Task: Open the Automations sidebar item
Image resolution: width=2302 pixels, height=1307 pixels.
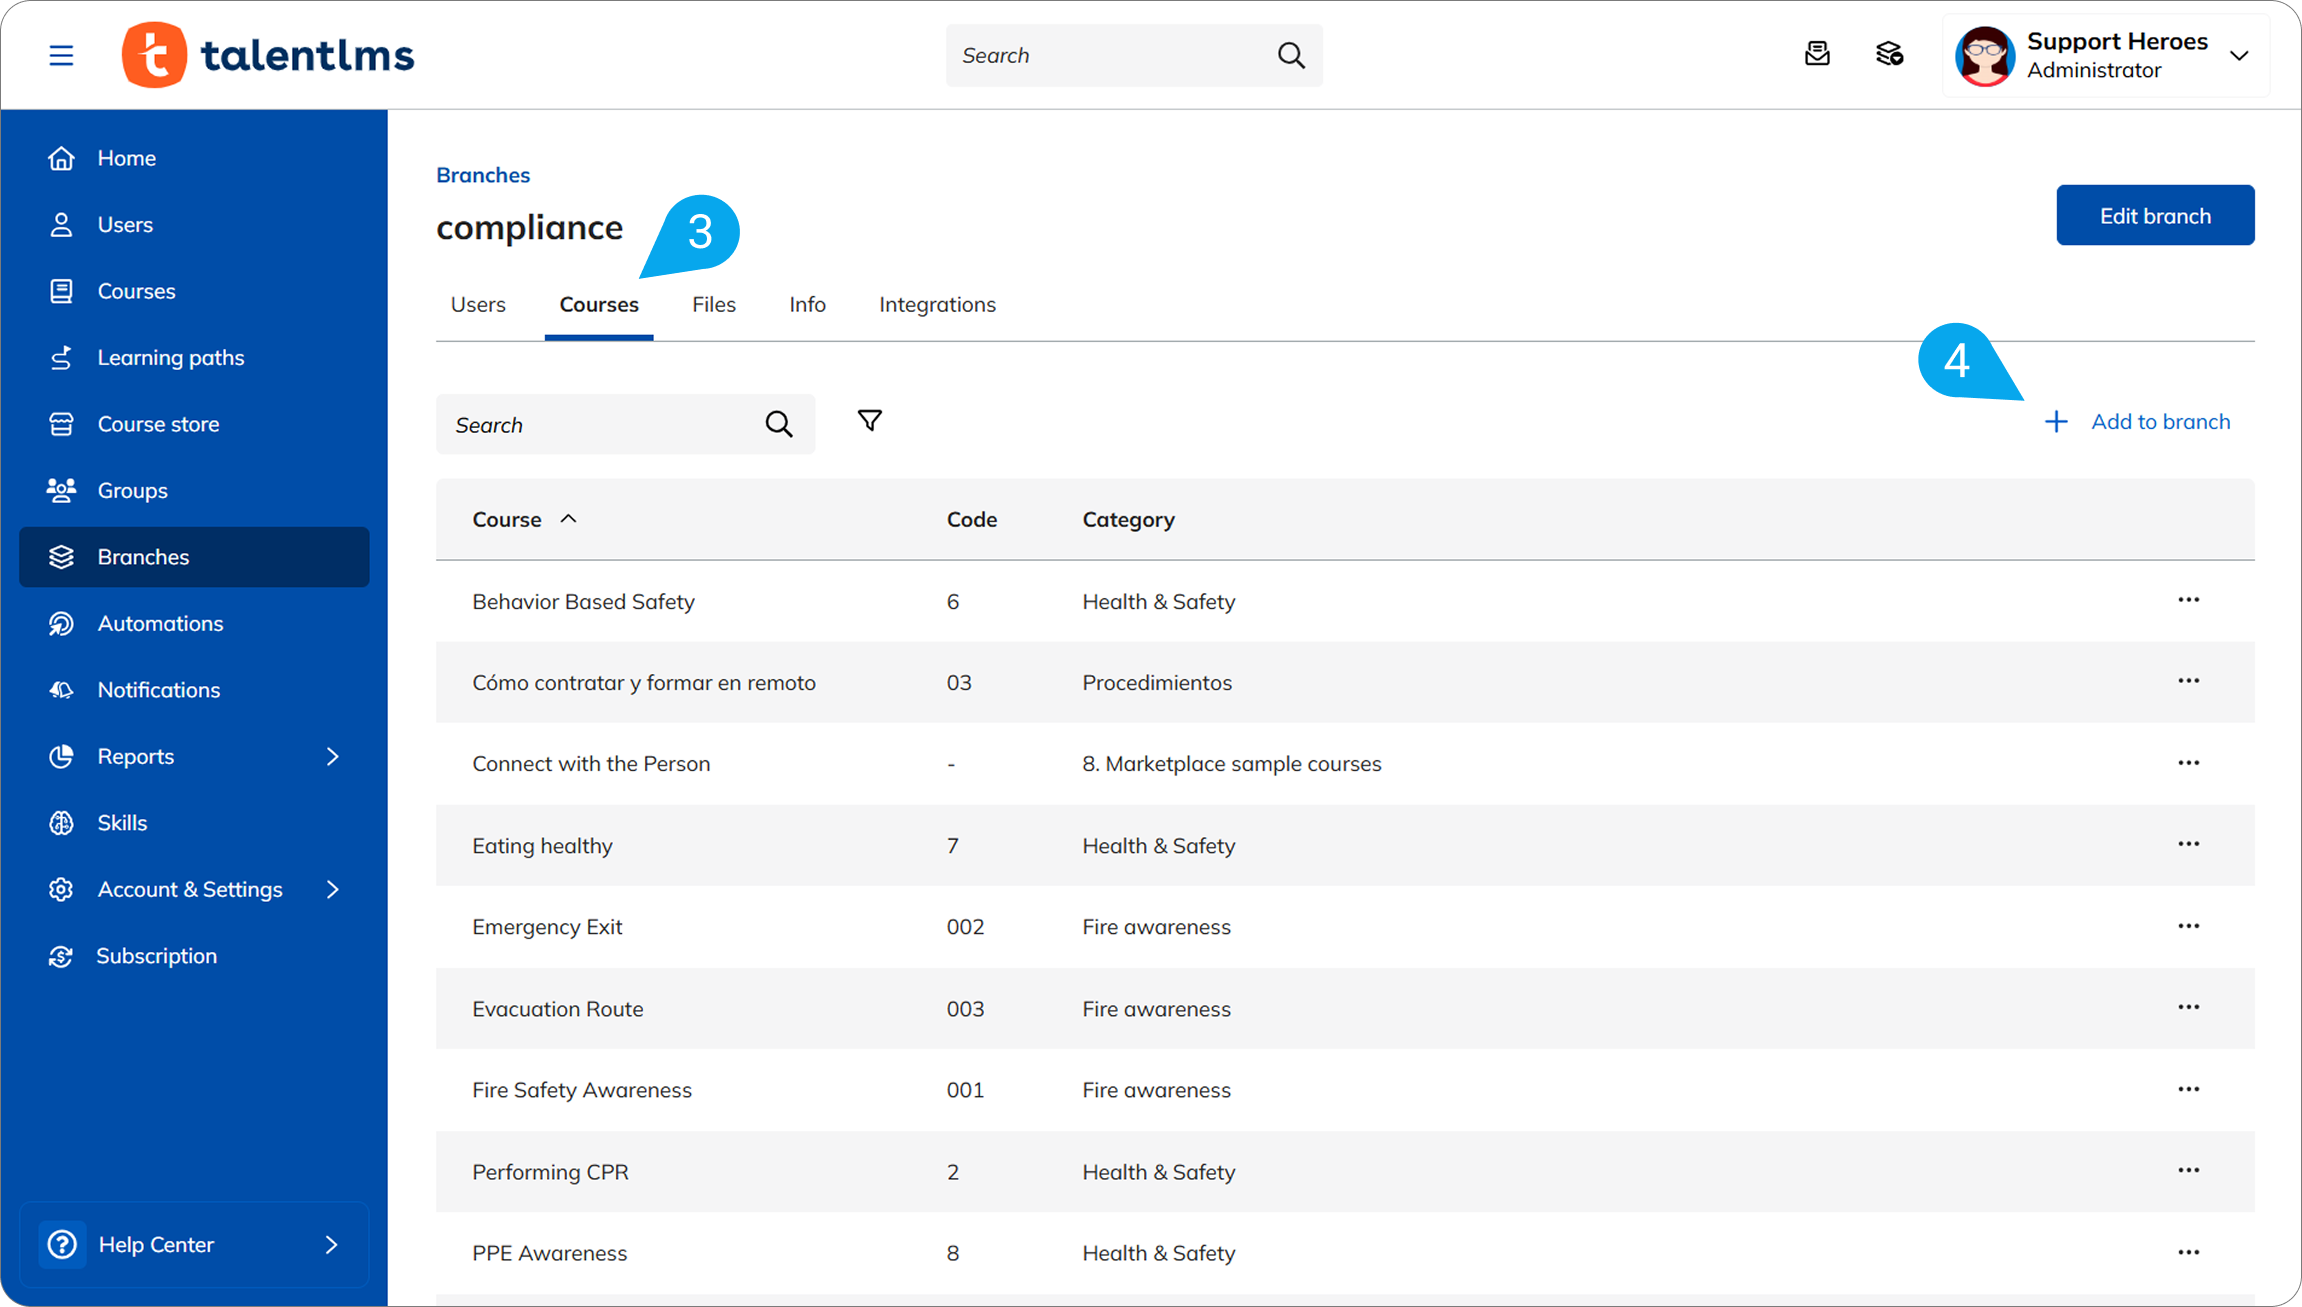Action: 160,623
